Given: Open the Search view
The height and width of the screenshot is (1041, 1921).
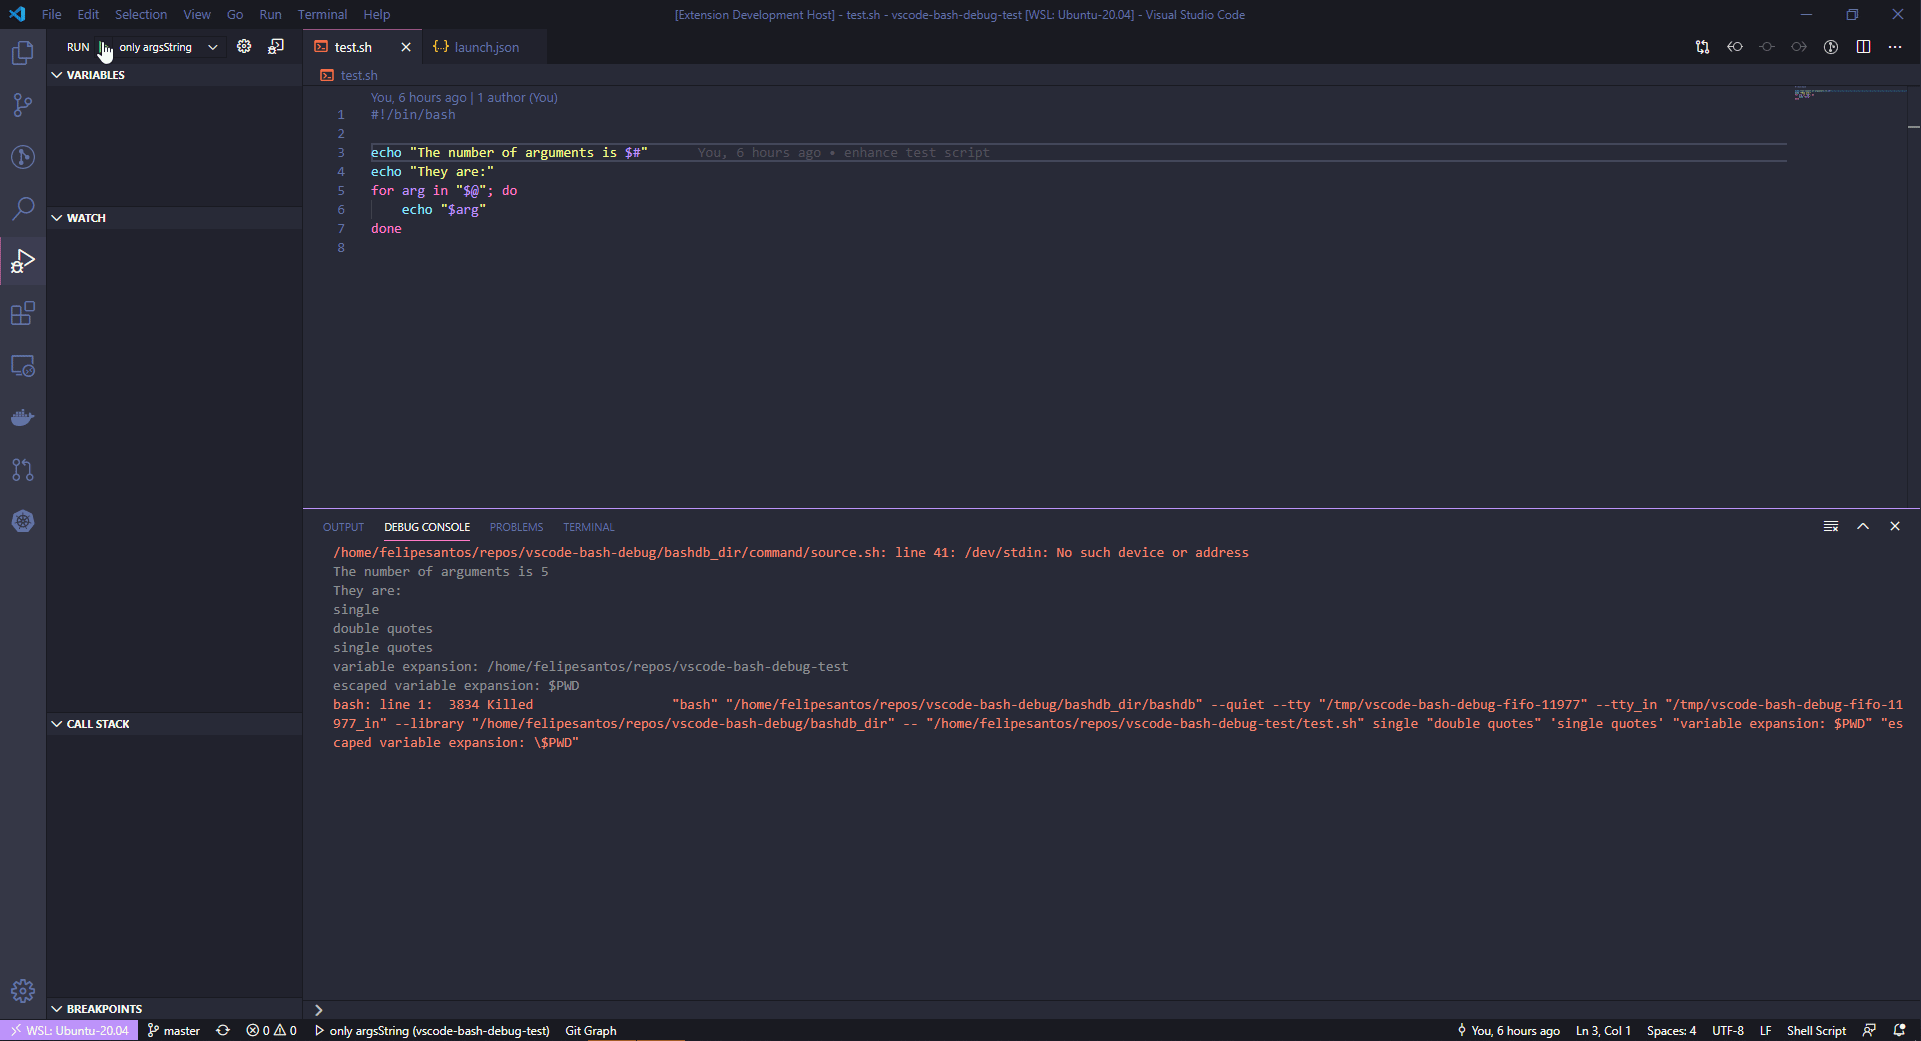Looking at the screenshot, I should pos(22,209).
